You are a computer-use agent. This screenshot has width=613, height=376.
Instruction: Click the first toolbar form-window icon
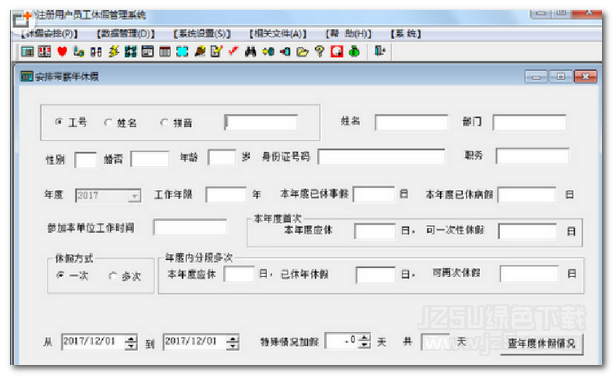27,52
